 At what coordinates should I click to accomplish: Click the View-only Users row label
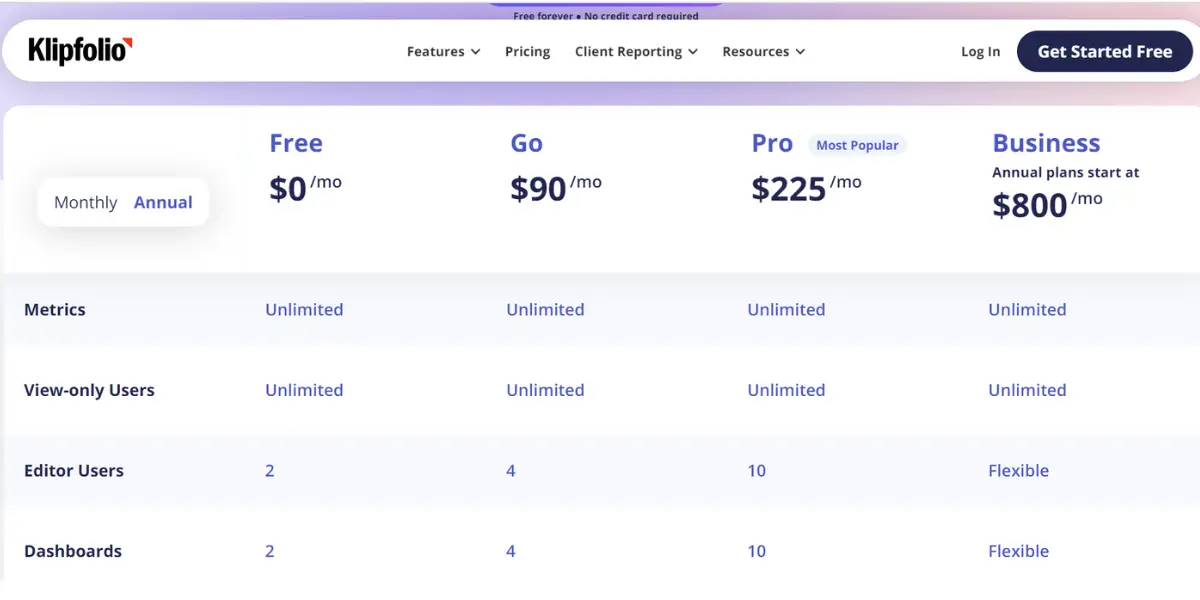coord(89,391)
